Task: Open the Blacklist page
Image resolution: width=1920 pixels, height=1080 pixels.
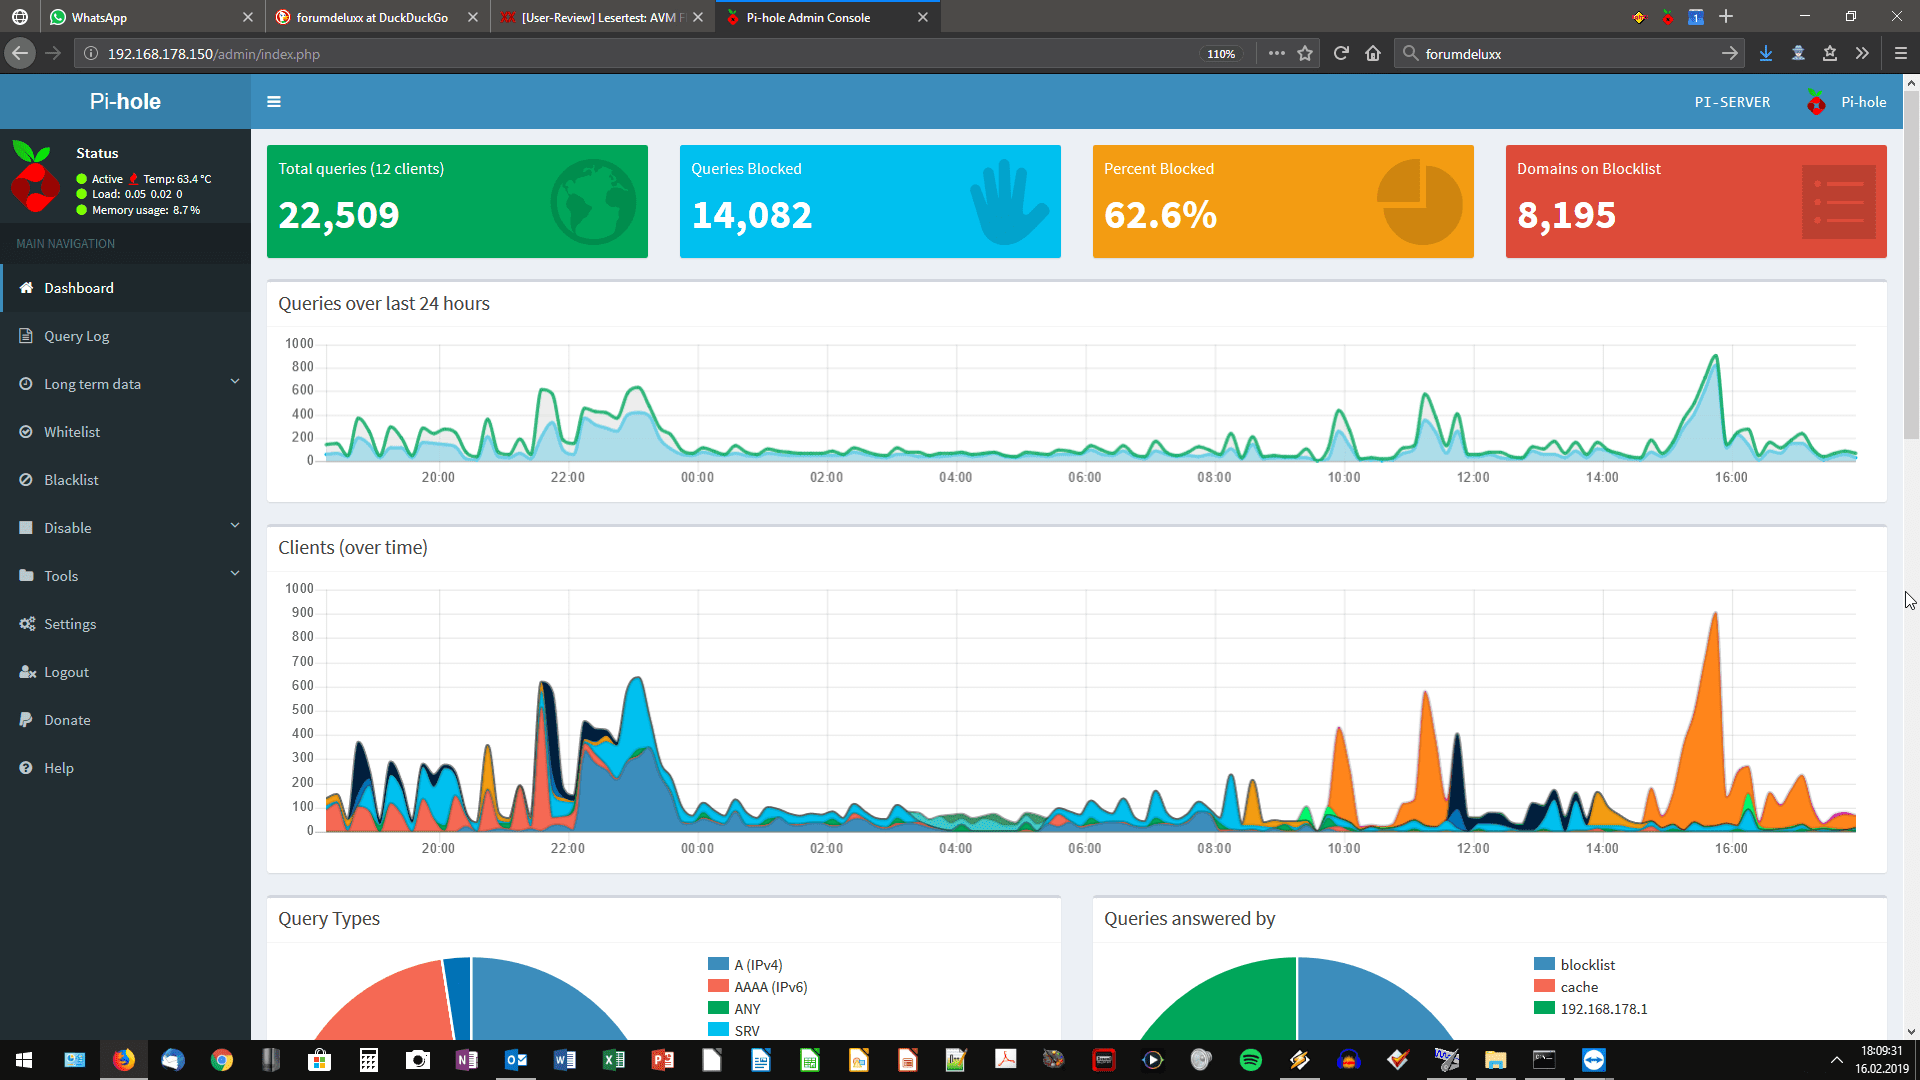Action: coord(125,480)
